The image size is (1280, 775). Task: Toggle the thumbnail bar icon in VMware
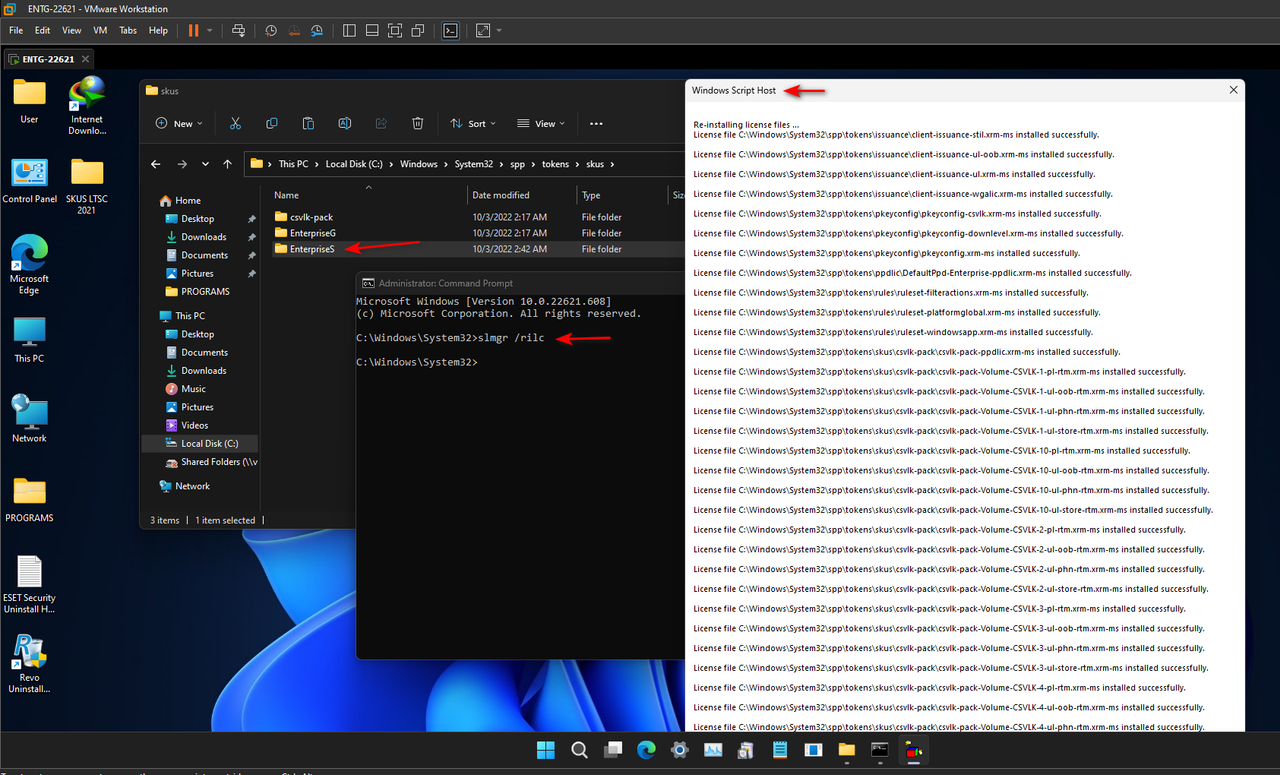[x=372, y=31]
